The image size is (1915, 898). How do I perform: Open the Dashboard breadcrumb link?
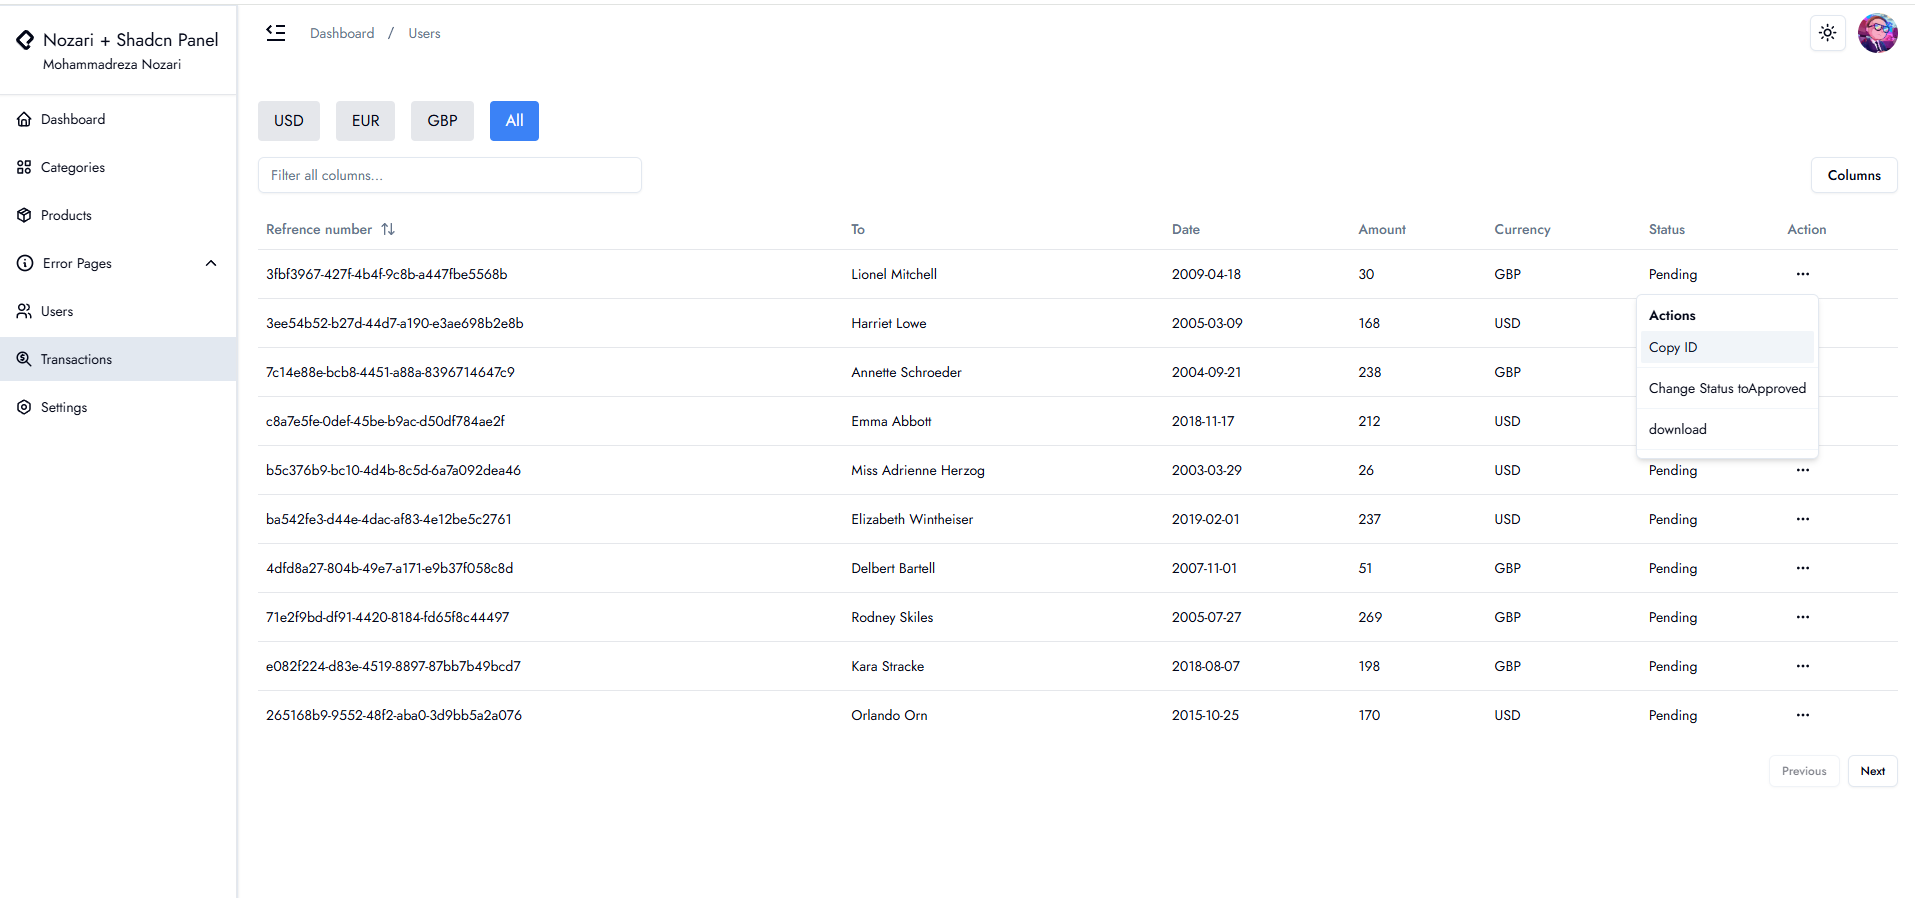pos(342,33)
